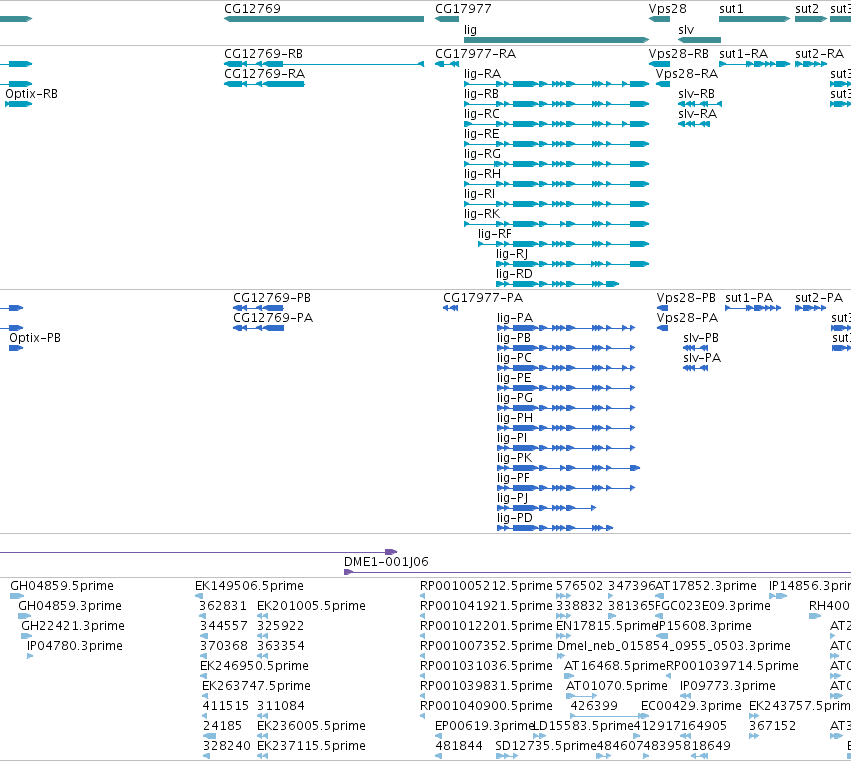Select EST GH22421.3prime
Screen dimensions: 851x761
tap(27, 636)
